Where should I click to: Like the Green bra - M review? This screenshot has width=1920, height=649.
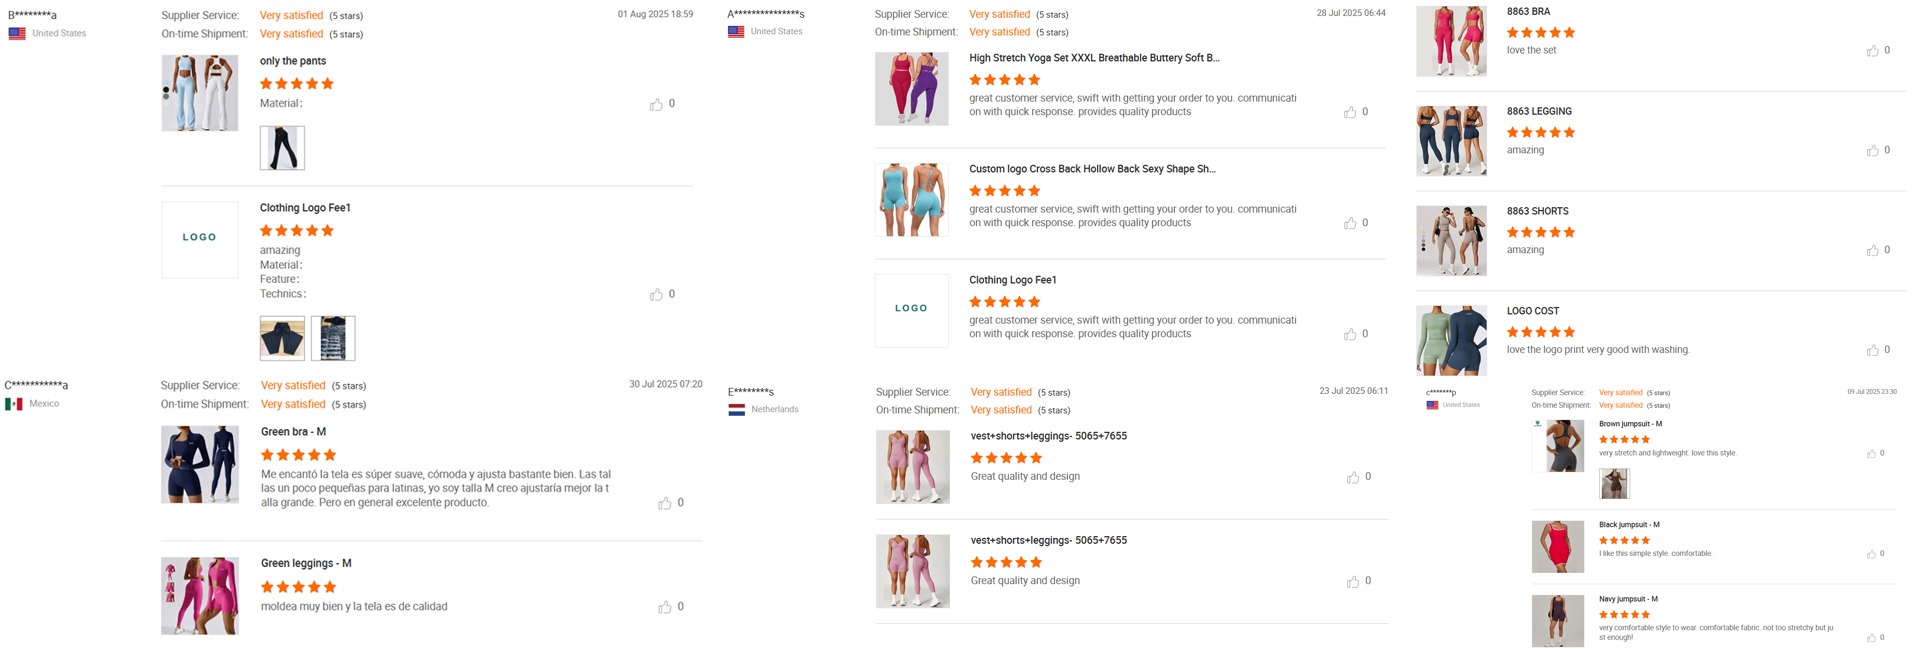click(665, 503)
